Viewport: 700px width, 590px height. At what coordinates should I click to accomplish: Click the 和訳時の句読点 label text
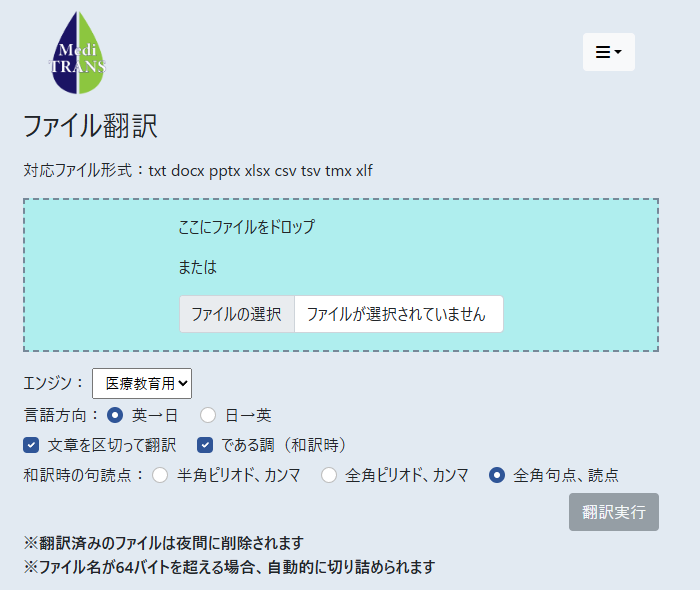[84, 476]
